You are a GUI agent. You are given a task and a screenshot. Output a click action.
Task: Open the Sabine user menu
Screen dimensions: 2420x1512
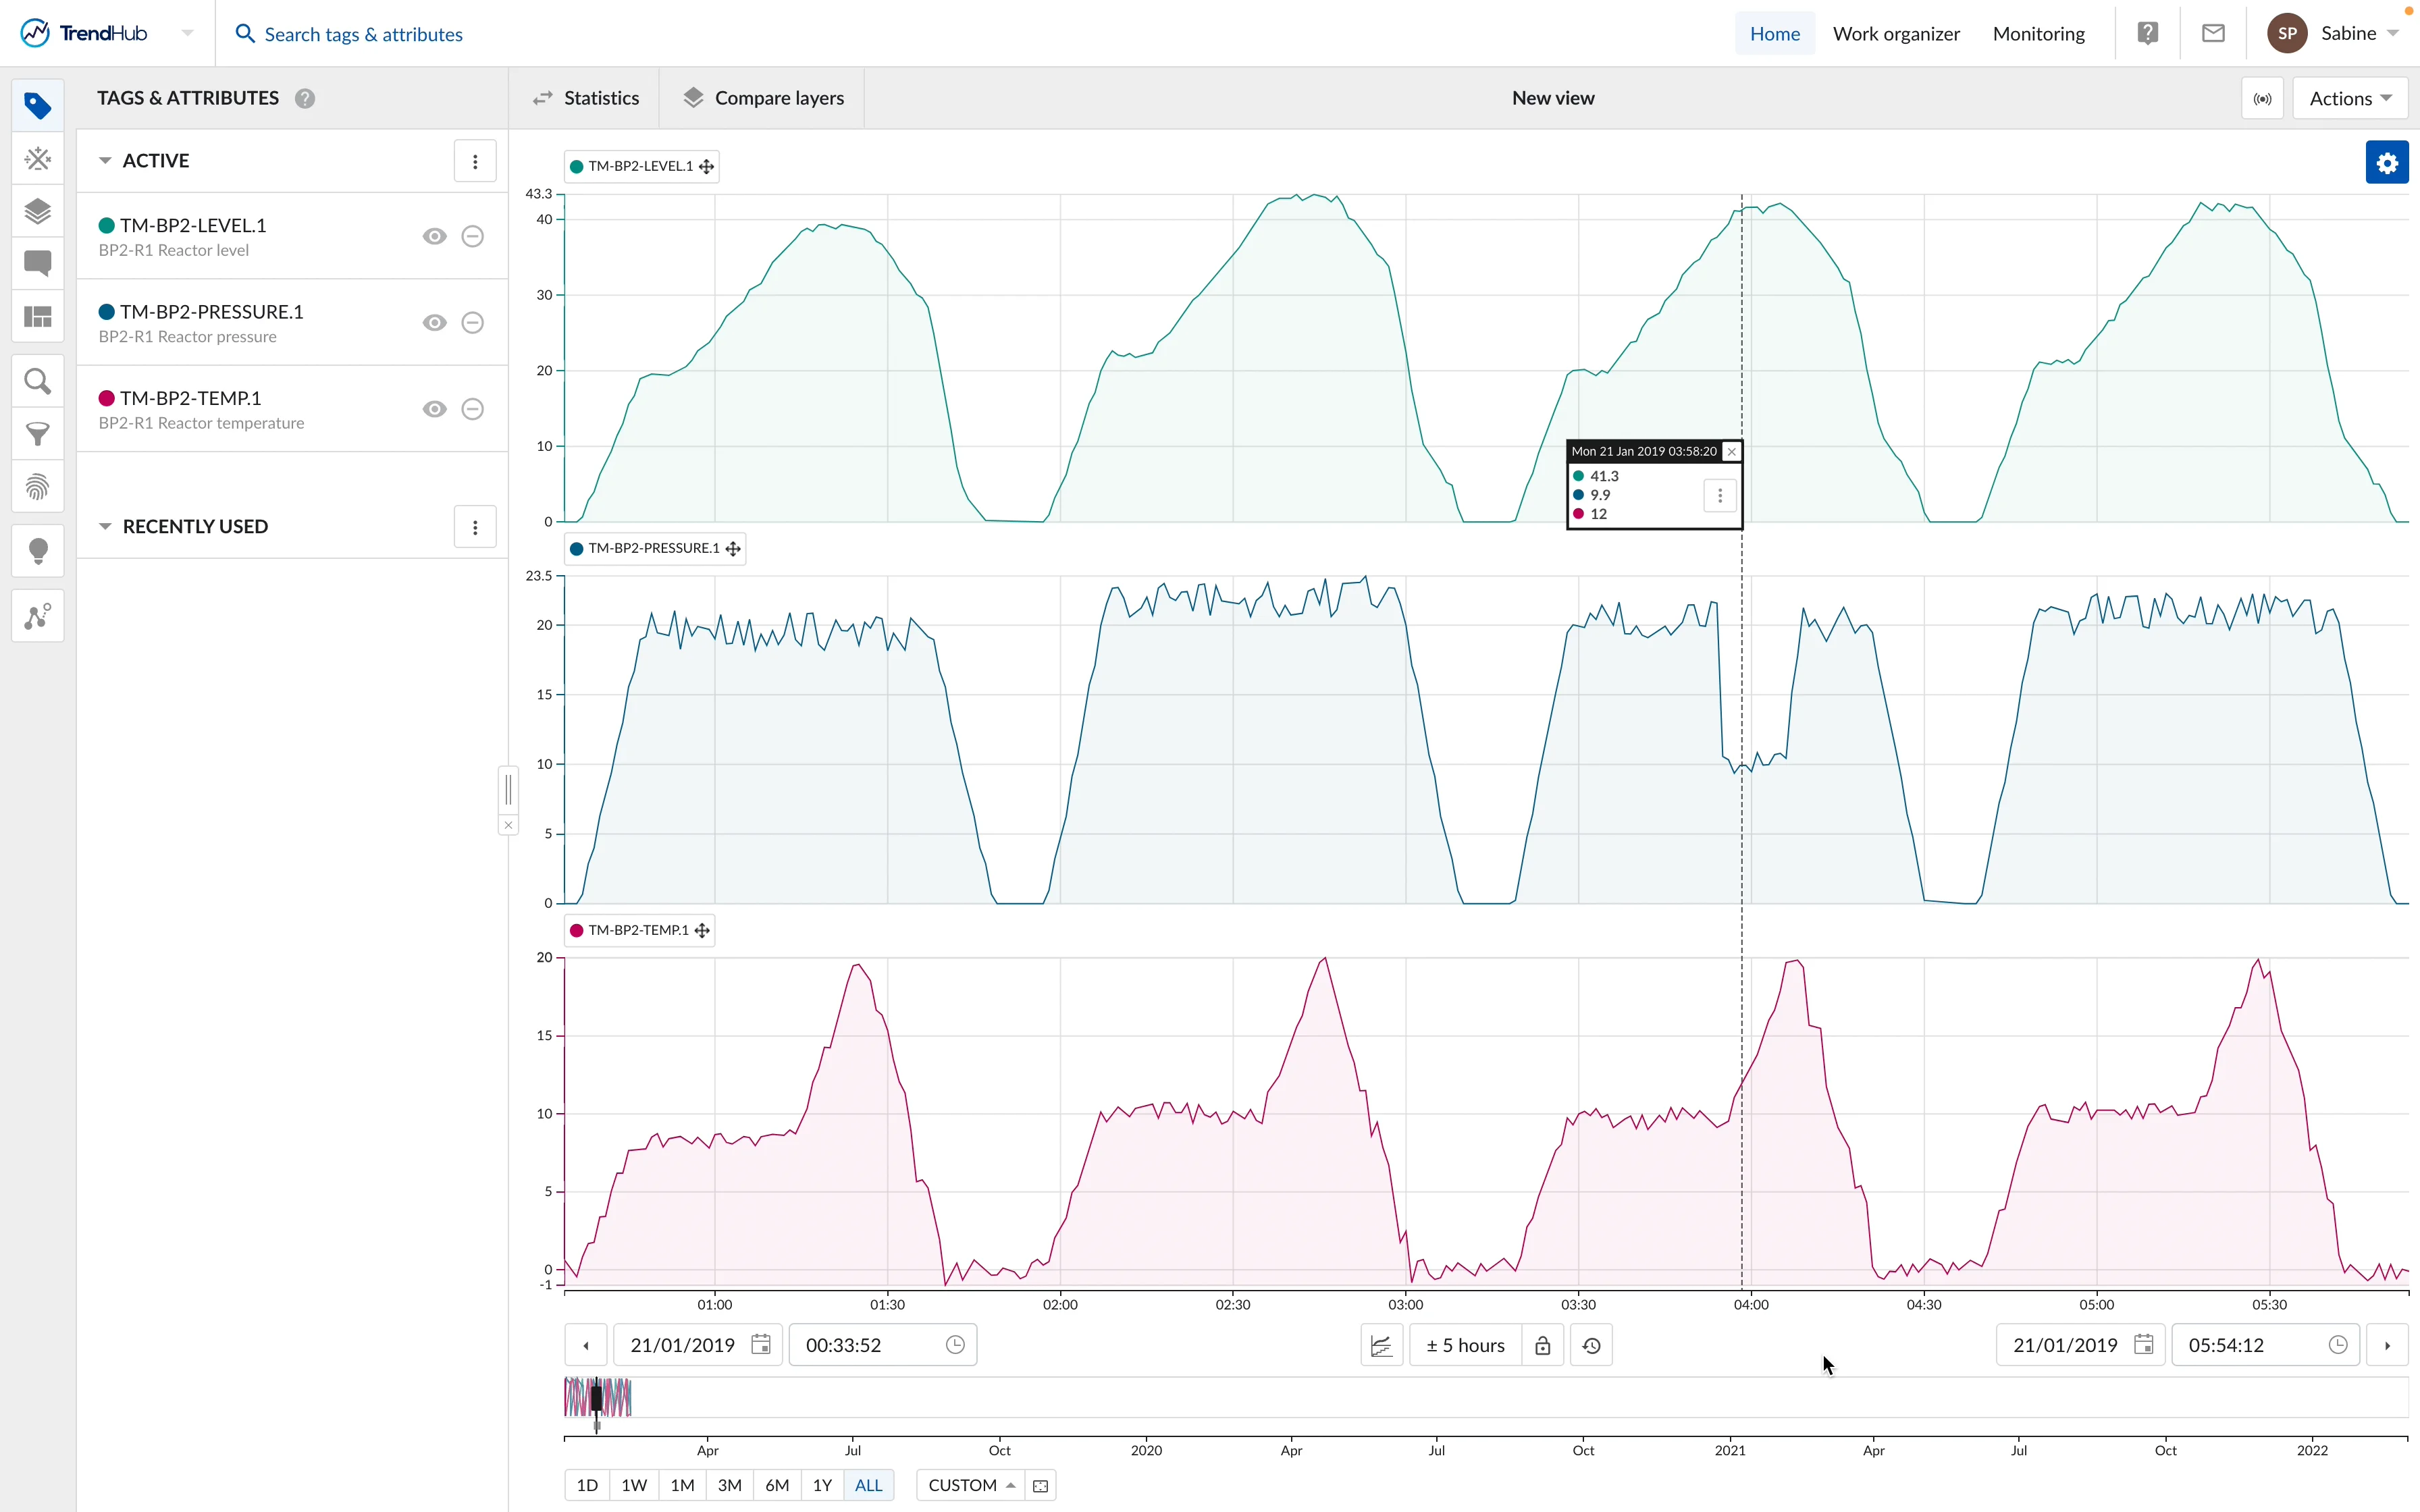click(x=2333, y=33)
